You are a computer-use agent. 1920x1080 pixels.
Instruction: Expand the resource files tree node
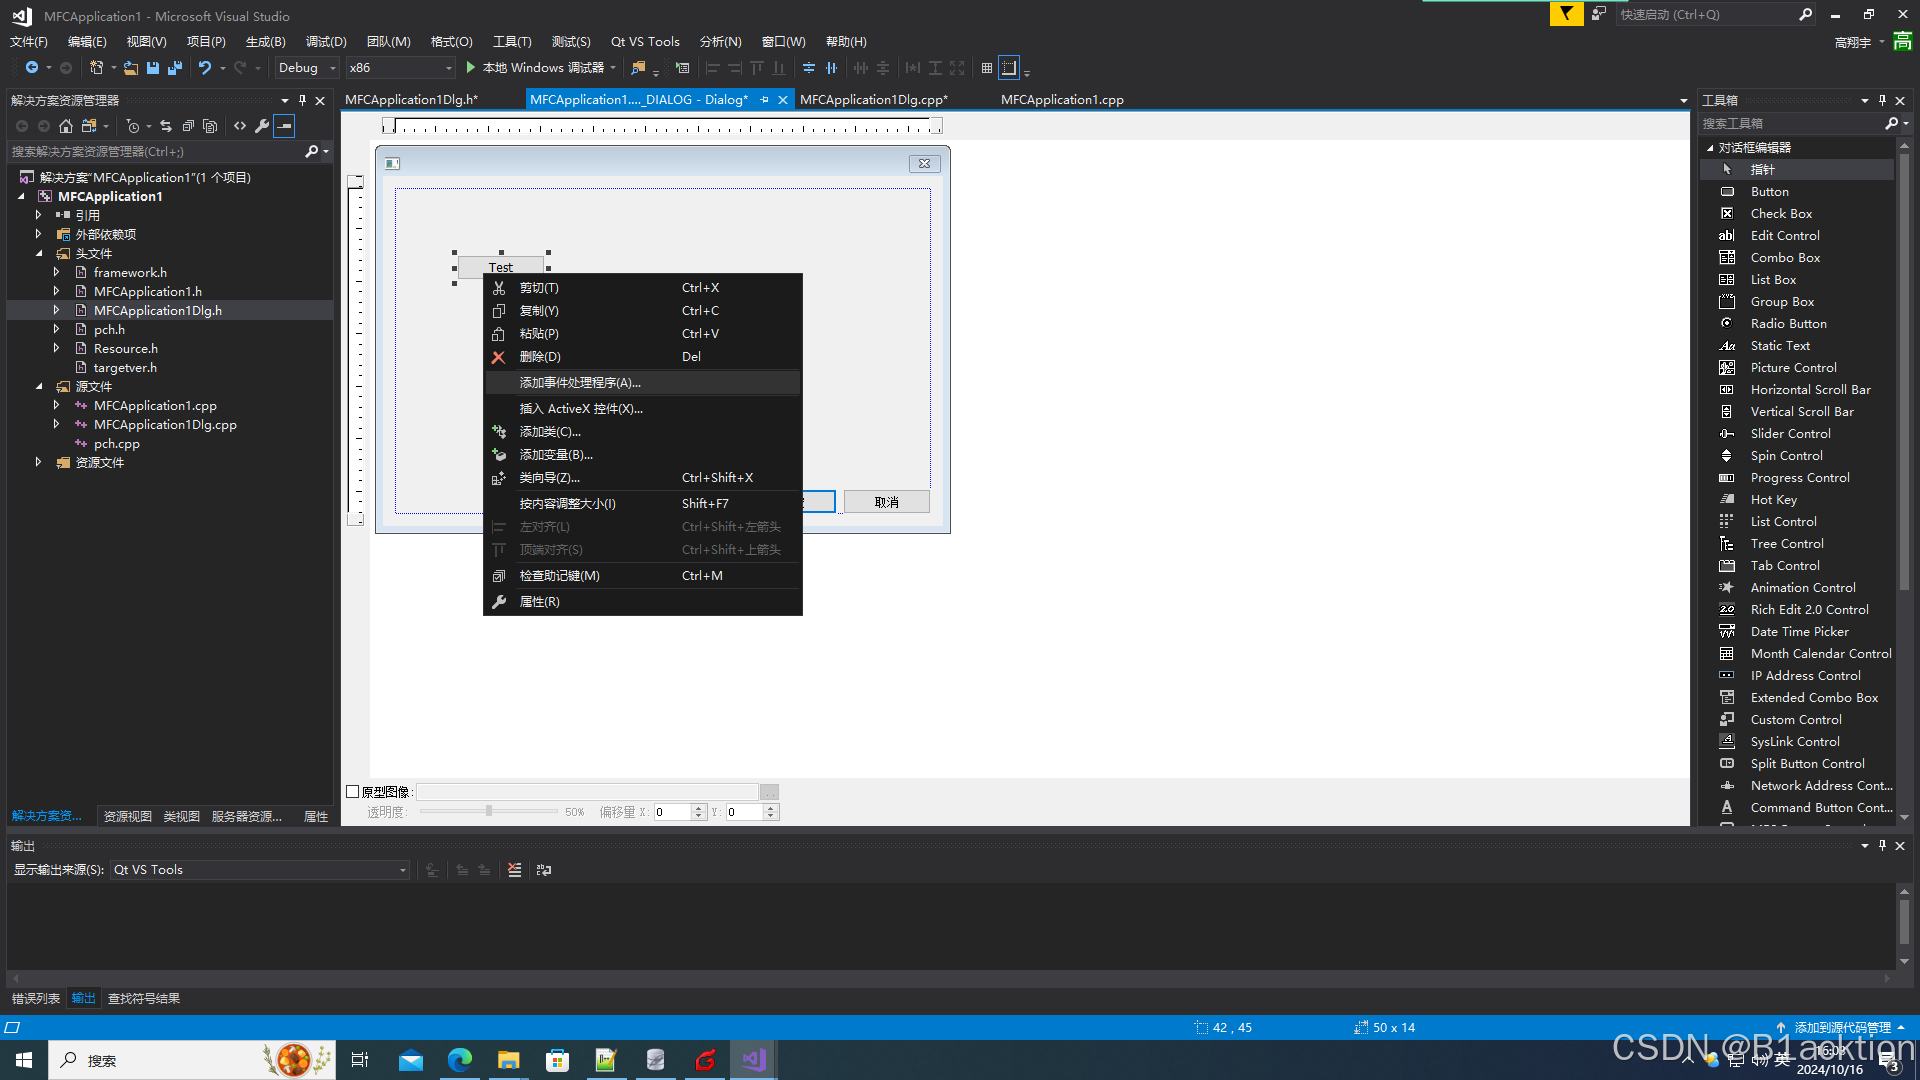point(39,463)
